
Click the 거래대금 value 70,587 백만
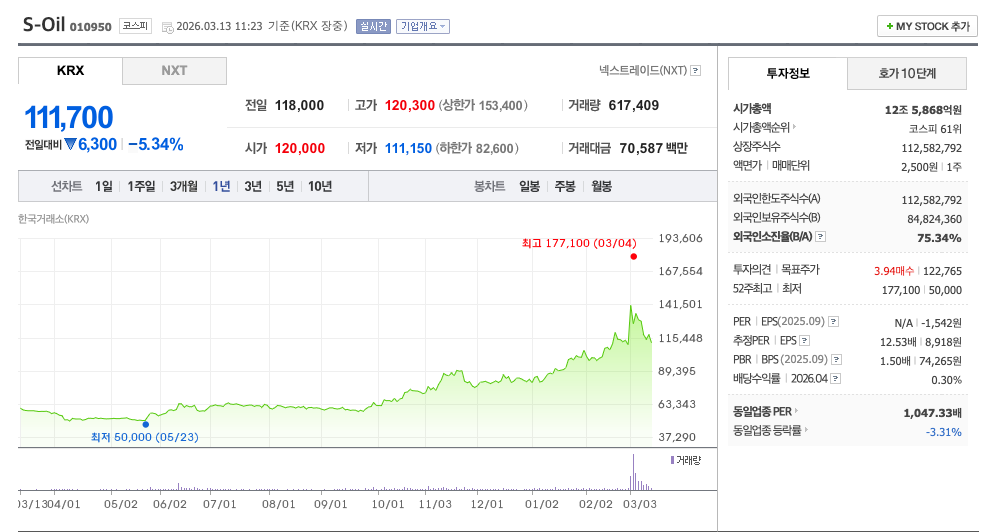tap(654, 148)
